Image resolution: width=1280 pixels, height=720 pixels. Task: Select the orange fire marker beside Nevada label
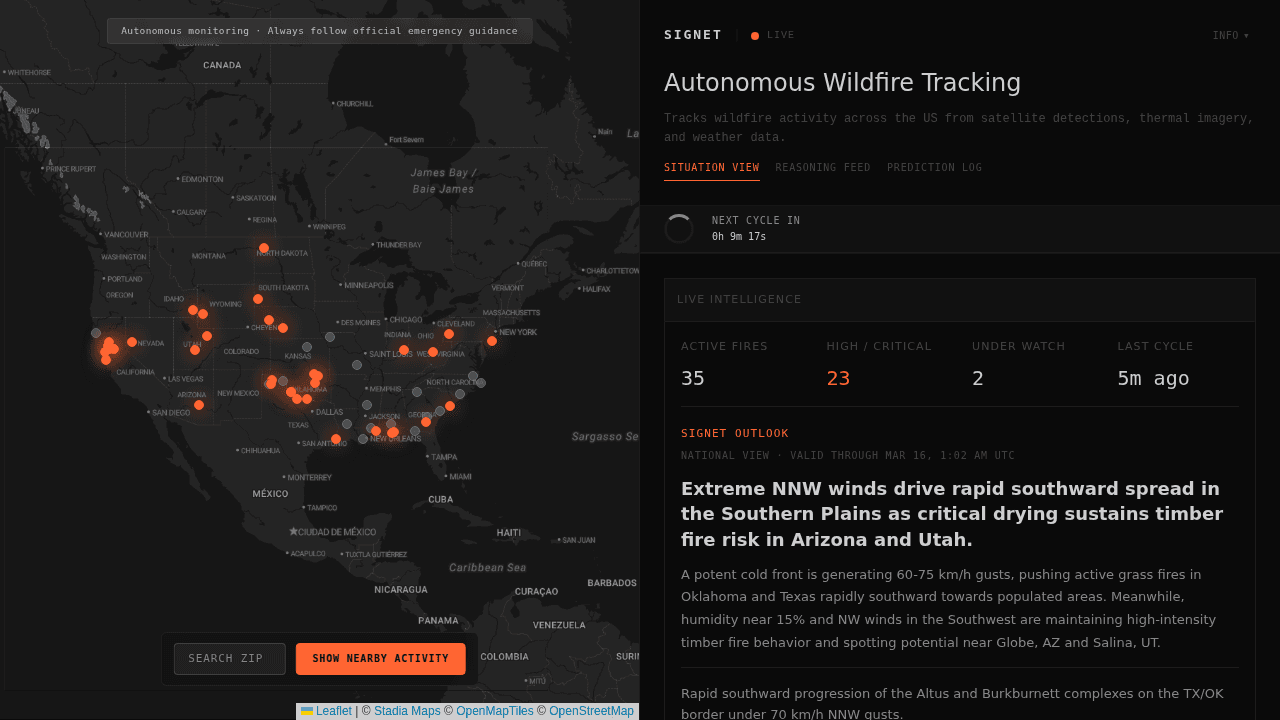point(132,342)
